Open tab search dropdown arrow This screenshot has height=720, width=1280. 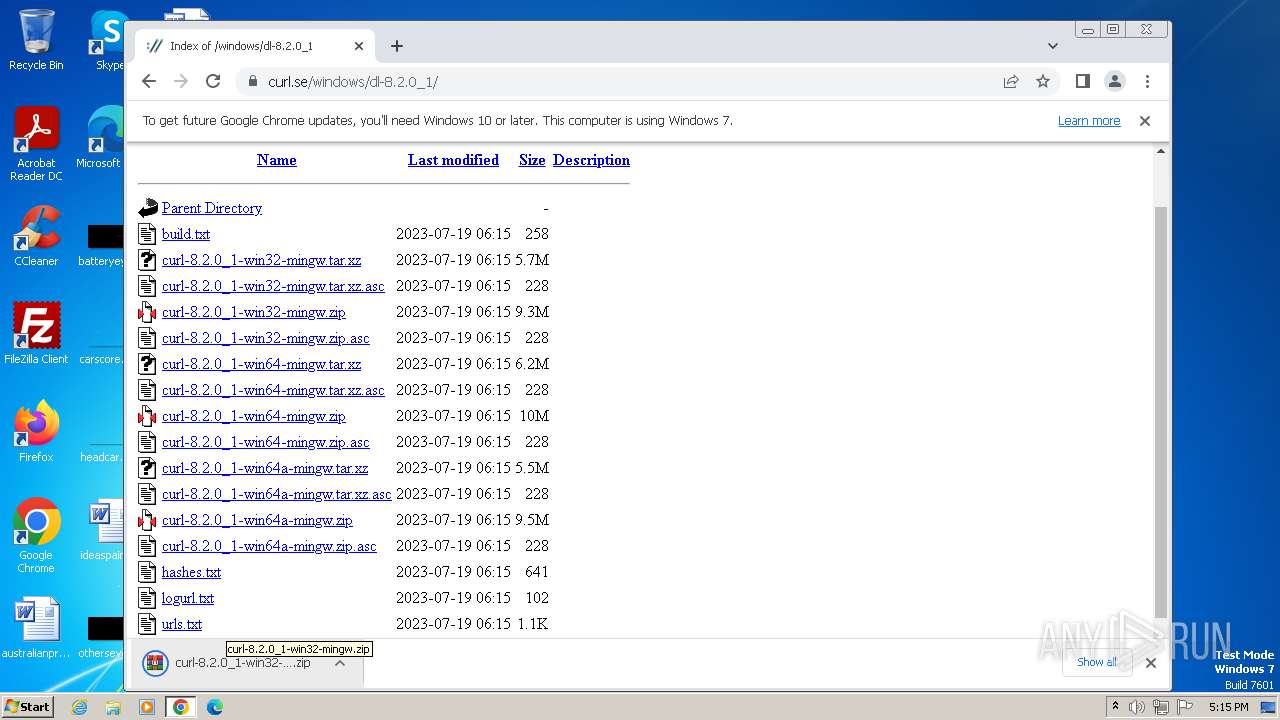(1053, 46)
